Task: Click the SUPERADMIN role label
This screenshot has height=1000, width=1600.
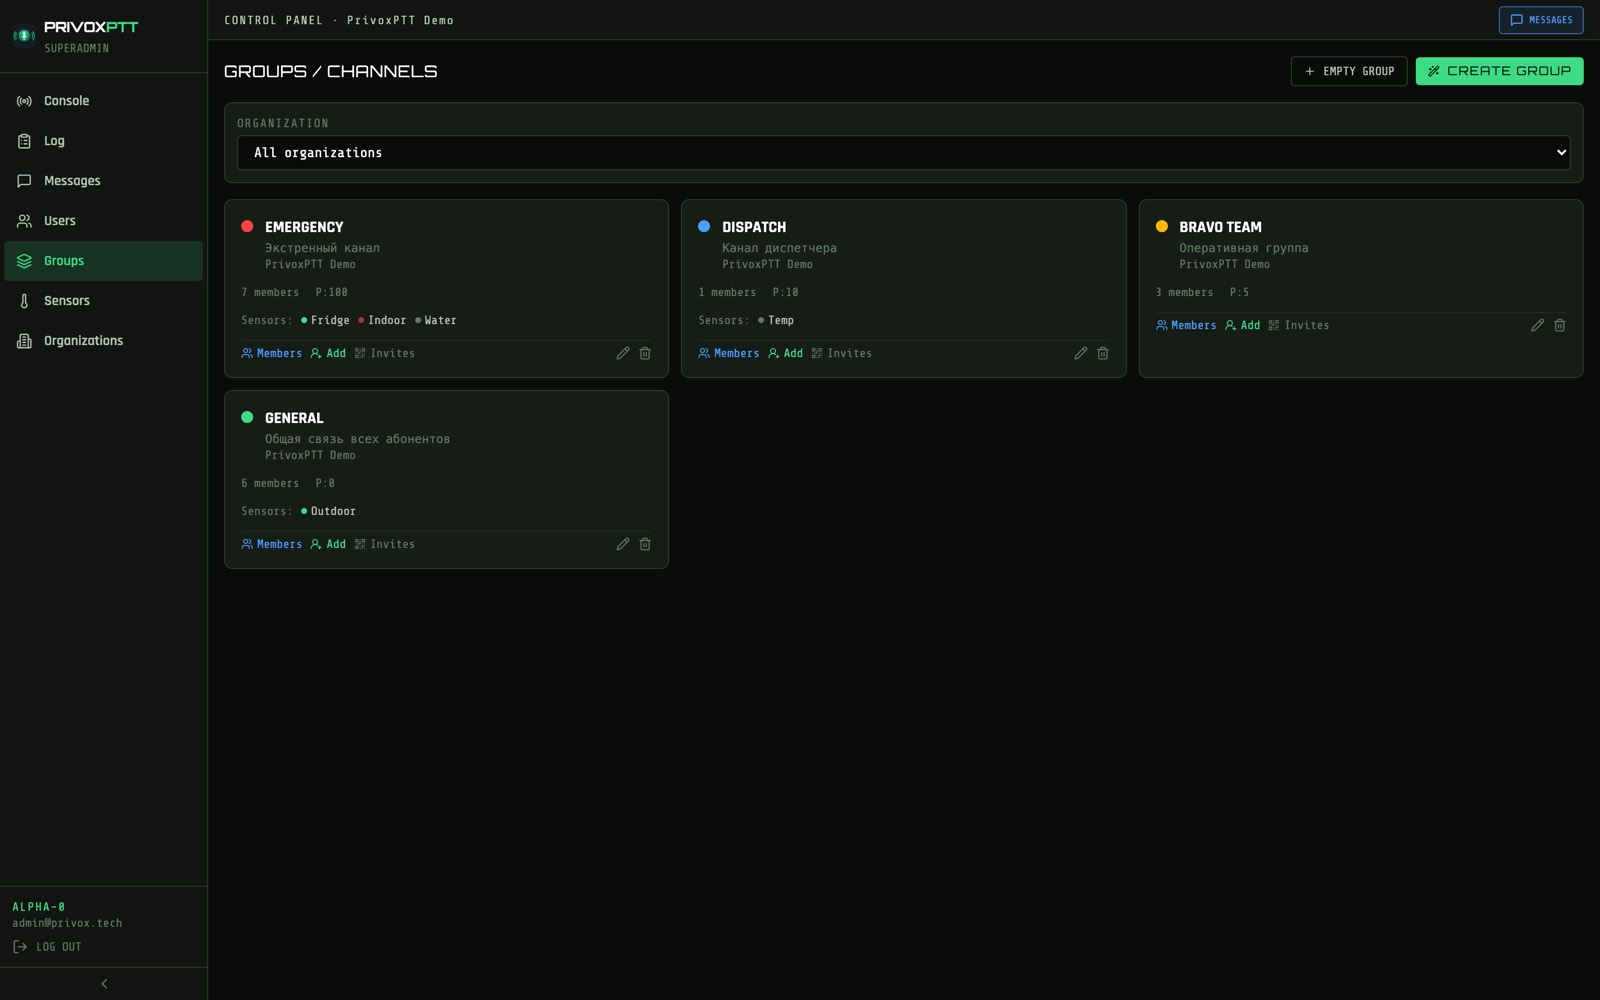Action: tap(77, 48)
